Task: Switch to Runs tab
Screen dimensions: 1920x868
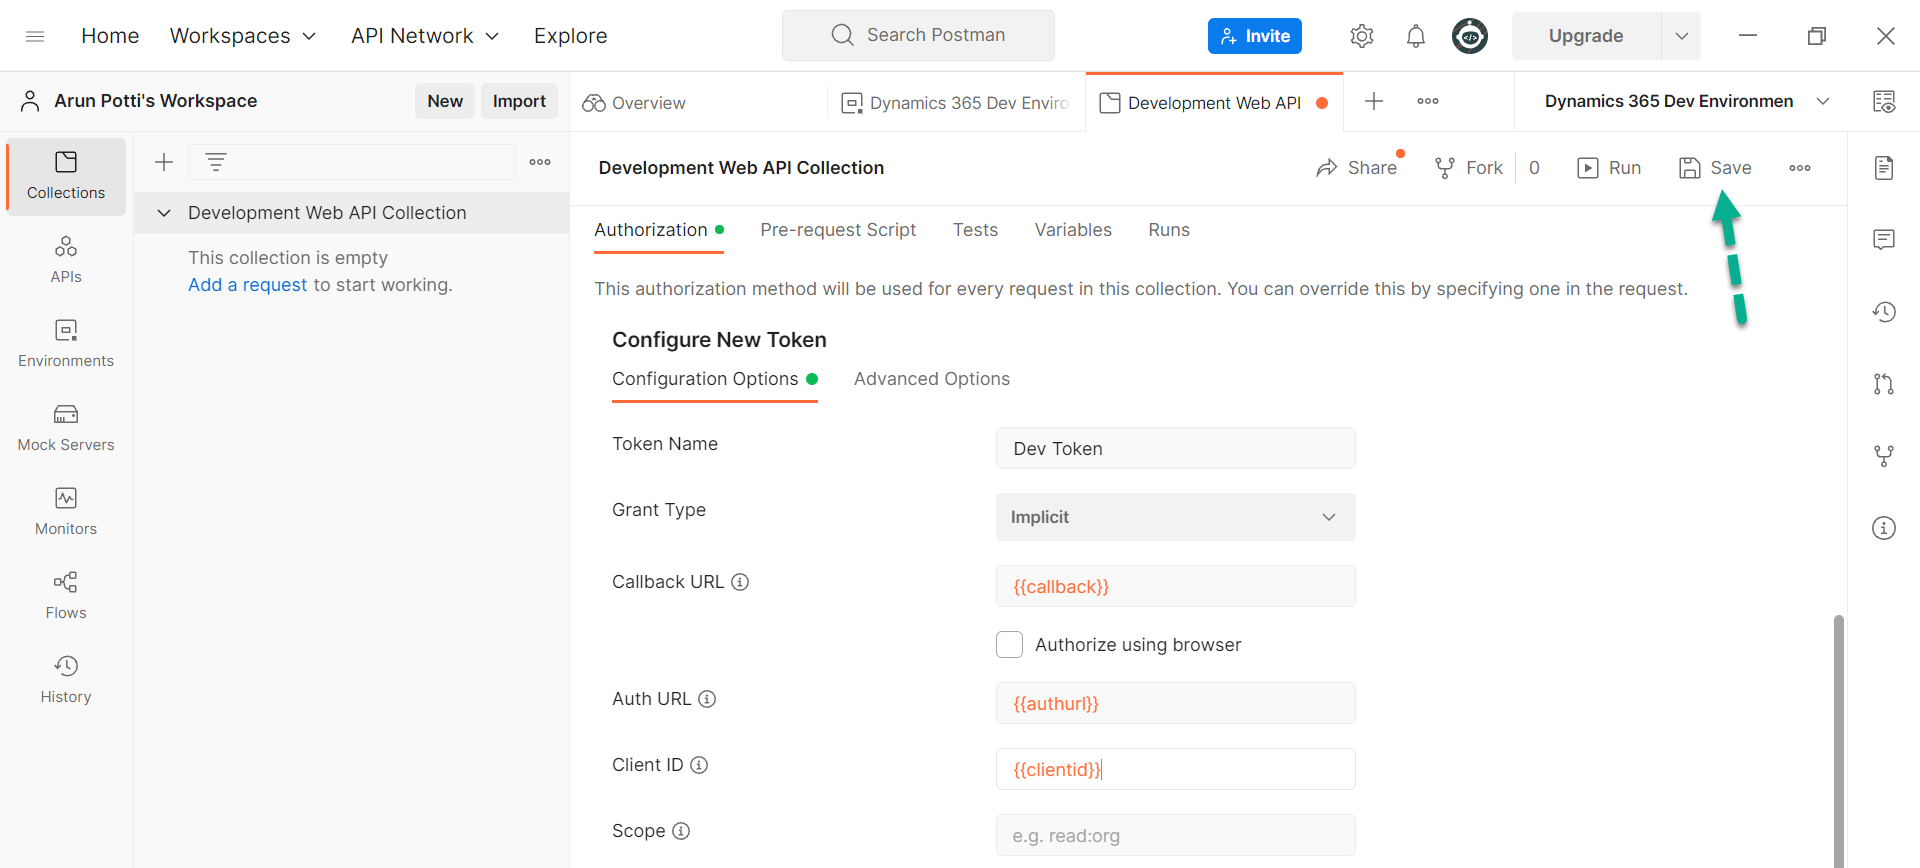Action: click(1169, 230)
